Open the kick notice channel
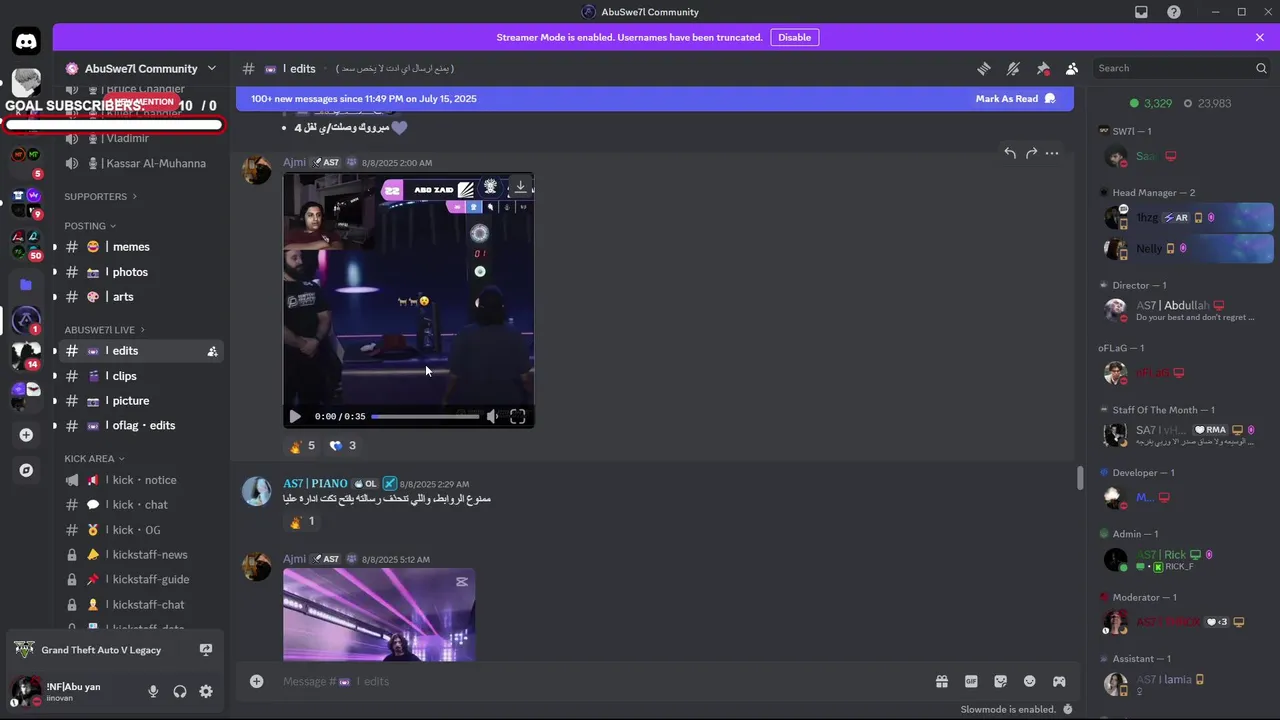 [140, 480]
